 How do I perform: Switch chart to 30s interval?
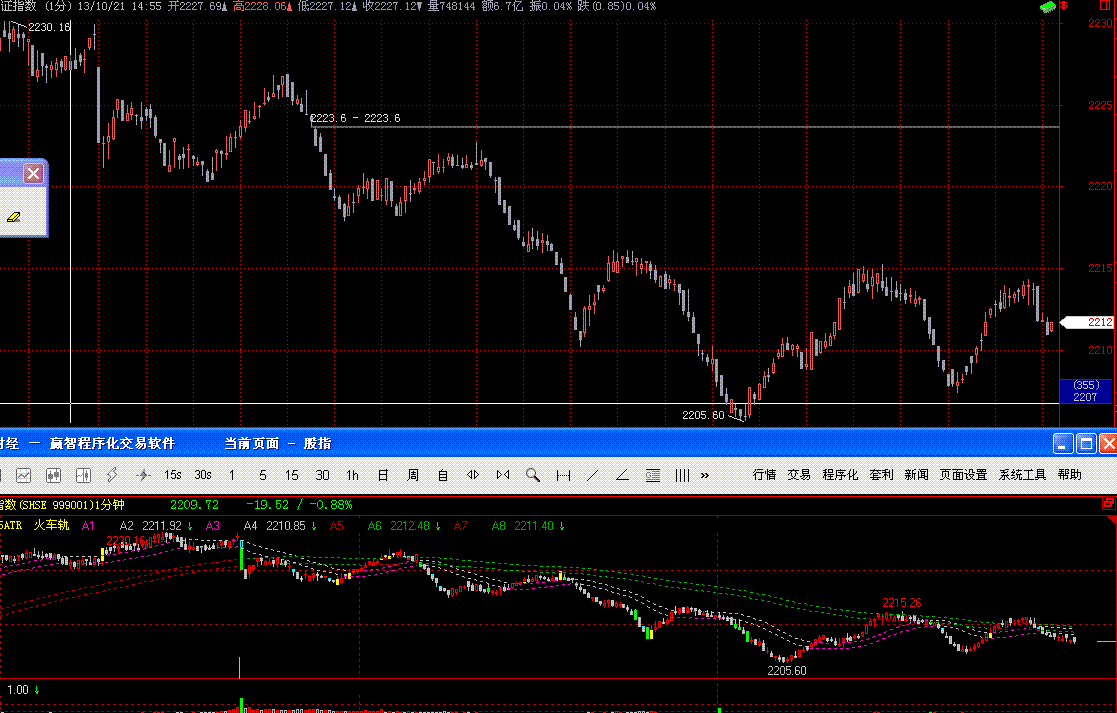203,475
